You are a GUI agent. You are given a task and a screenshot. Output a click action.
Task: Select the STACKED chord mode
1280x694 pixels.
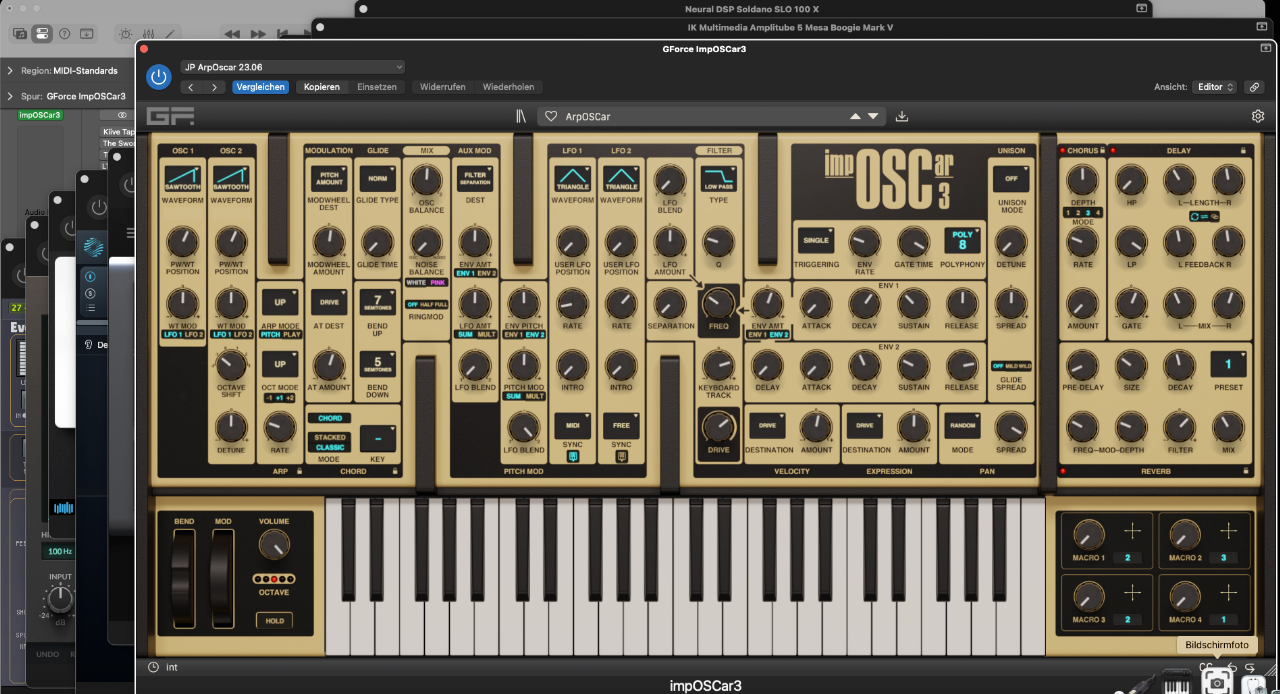pyautogui.click(x=330, y=437)
